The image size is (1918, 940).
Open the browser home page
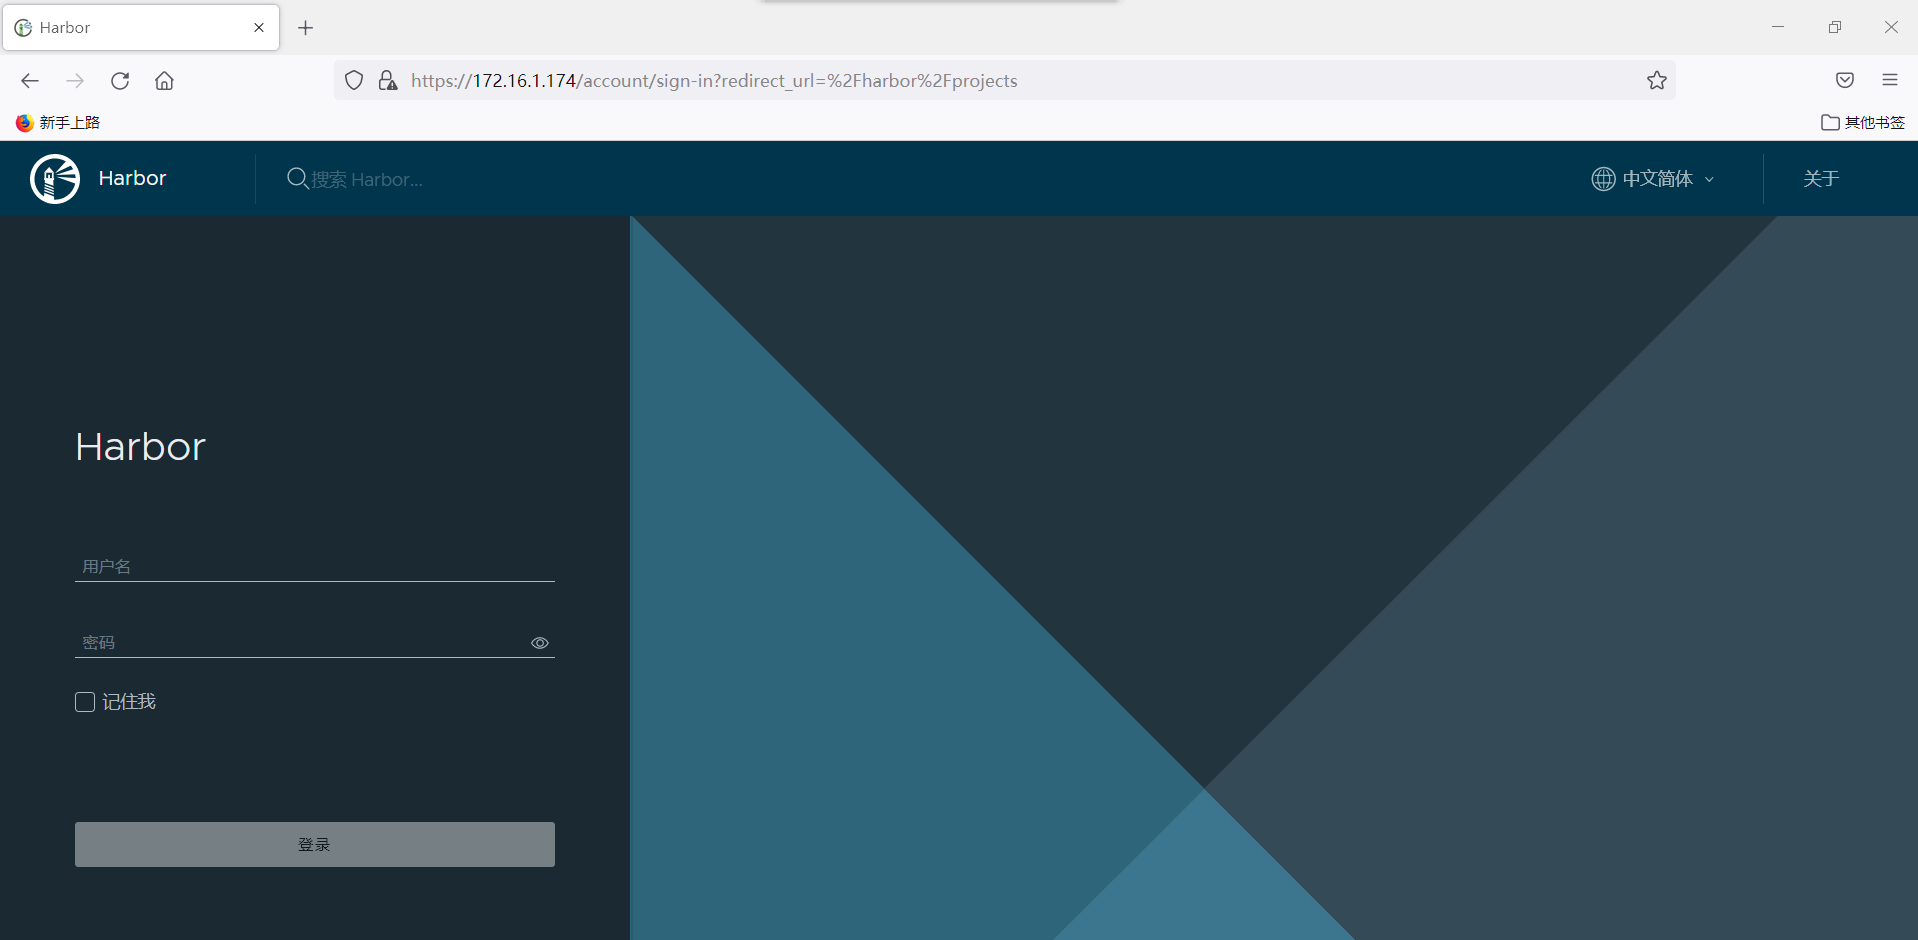[x=164, y=81]
